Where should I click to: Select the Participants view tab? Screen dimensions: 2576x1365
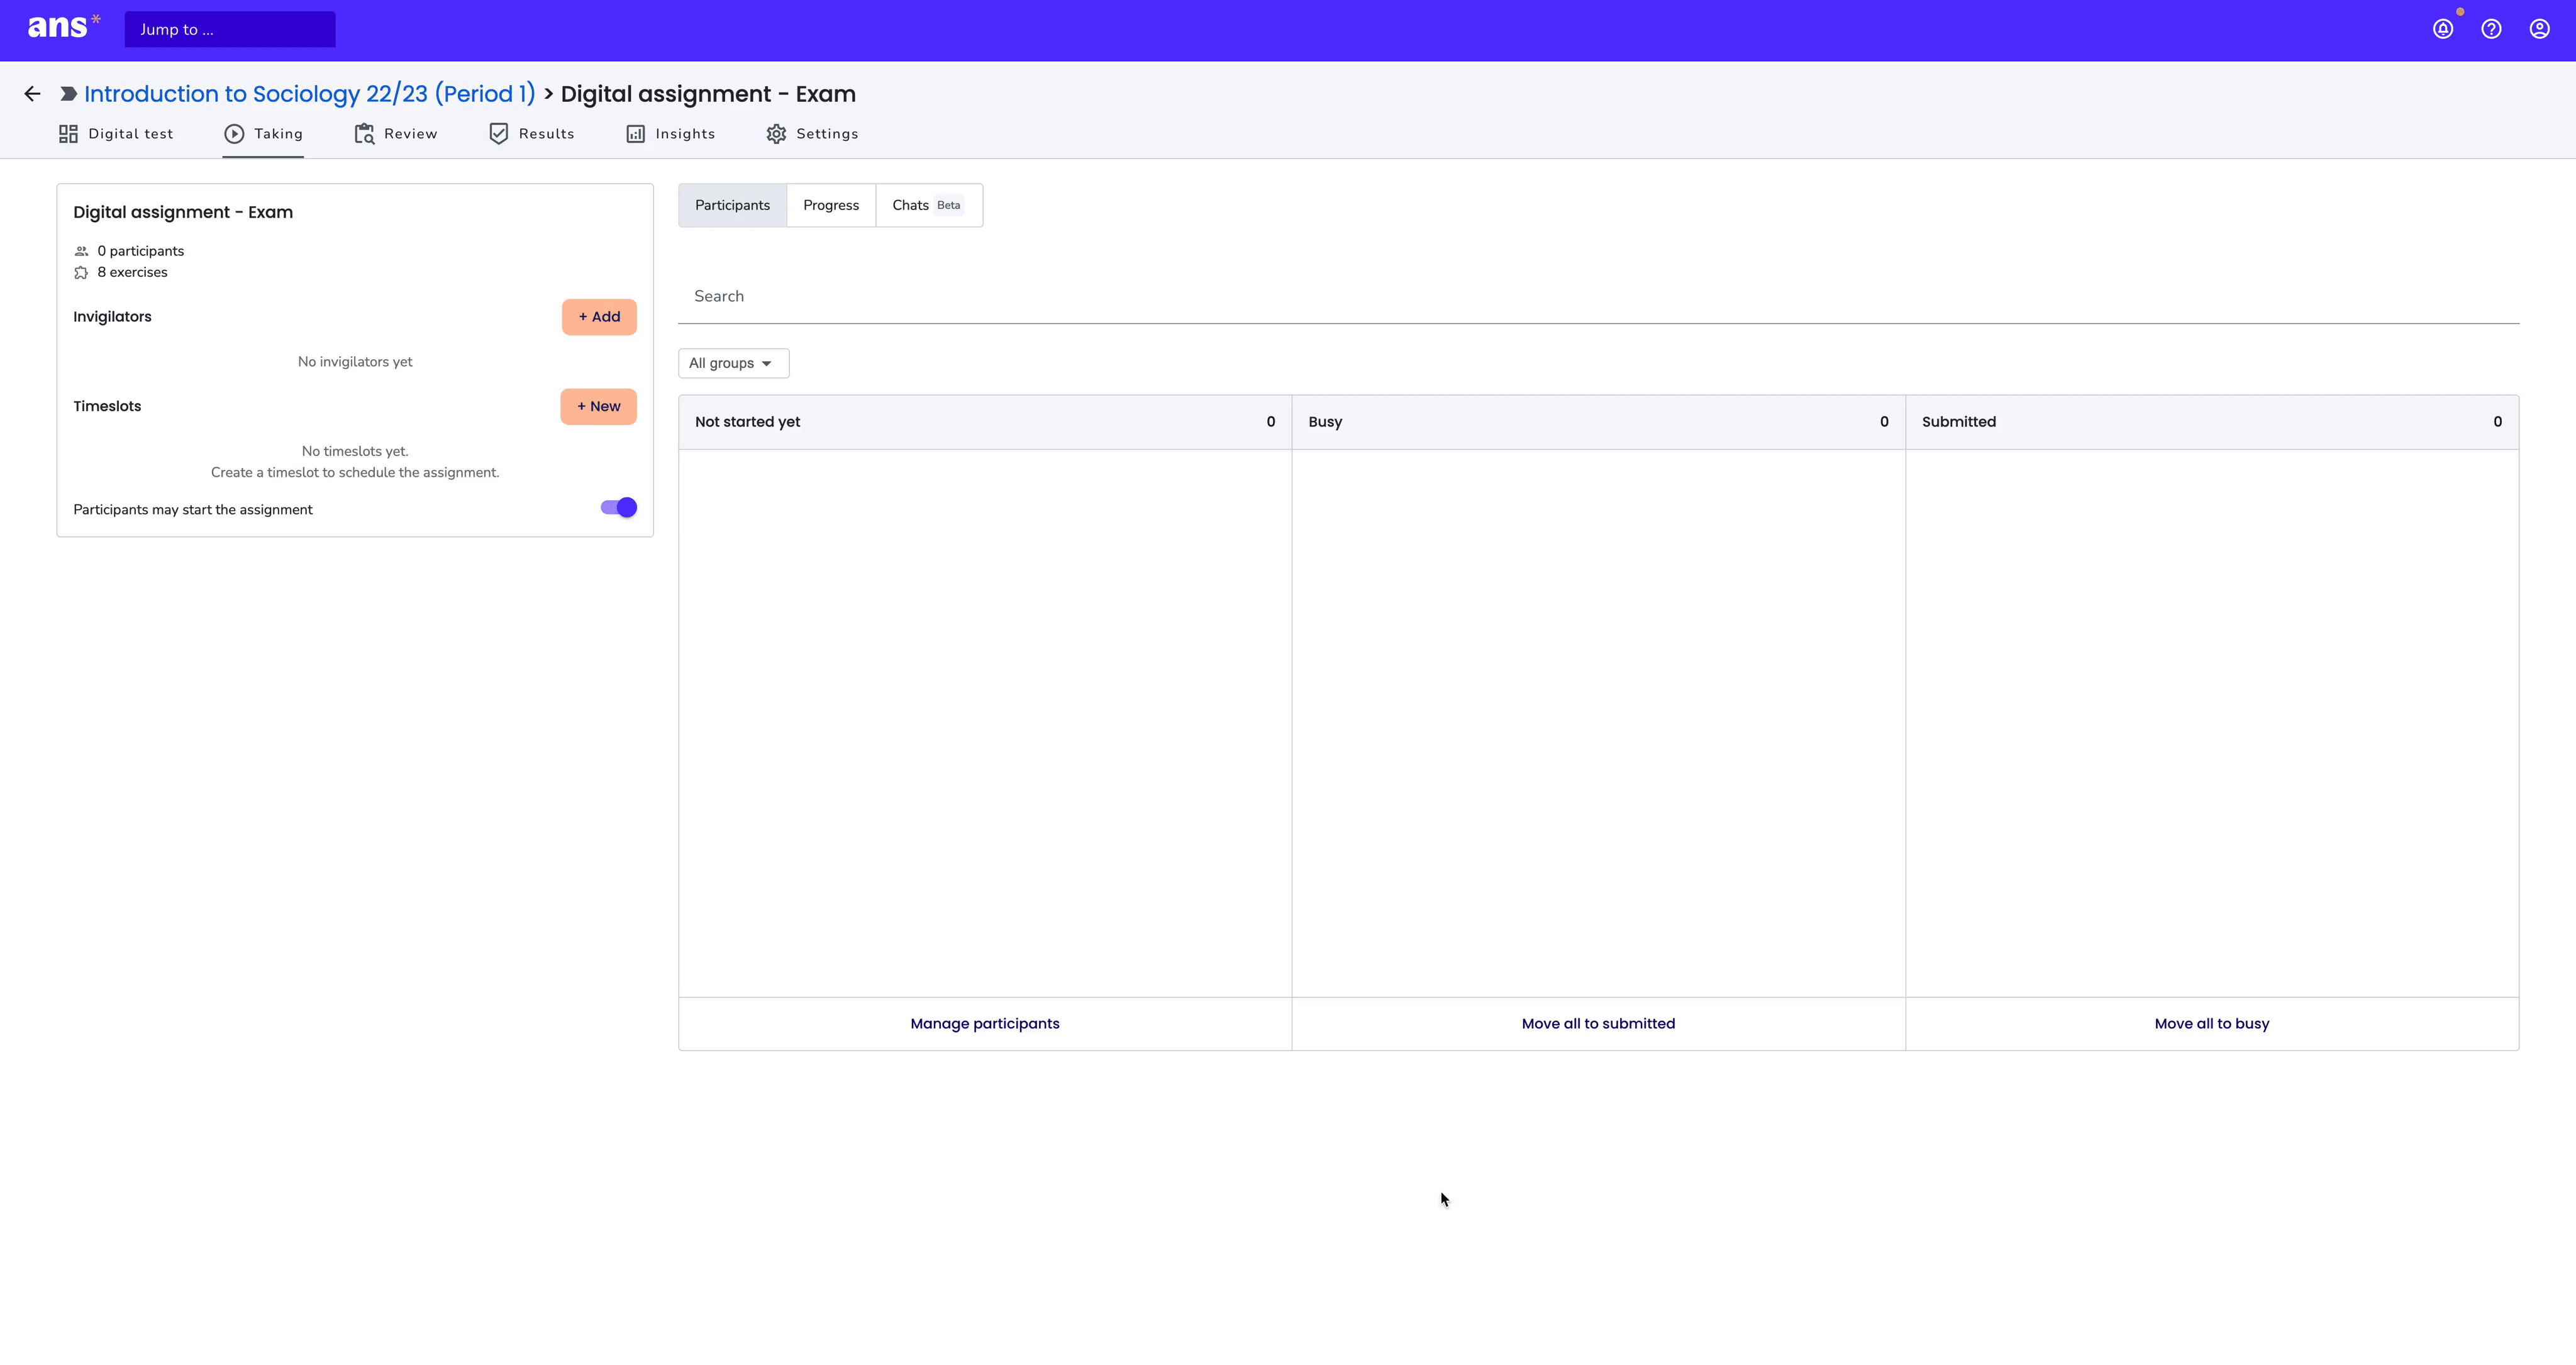tap(732, 205)
